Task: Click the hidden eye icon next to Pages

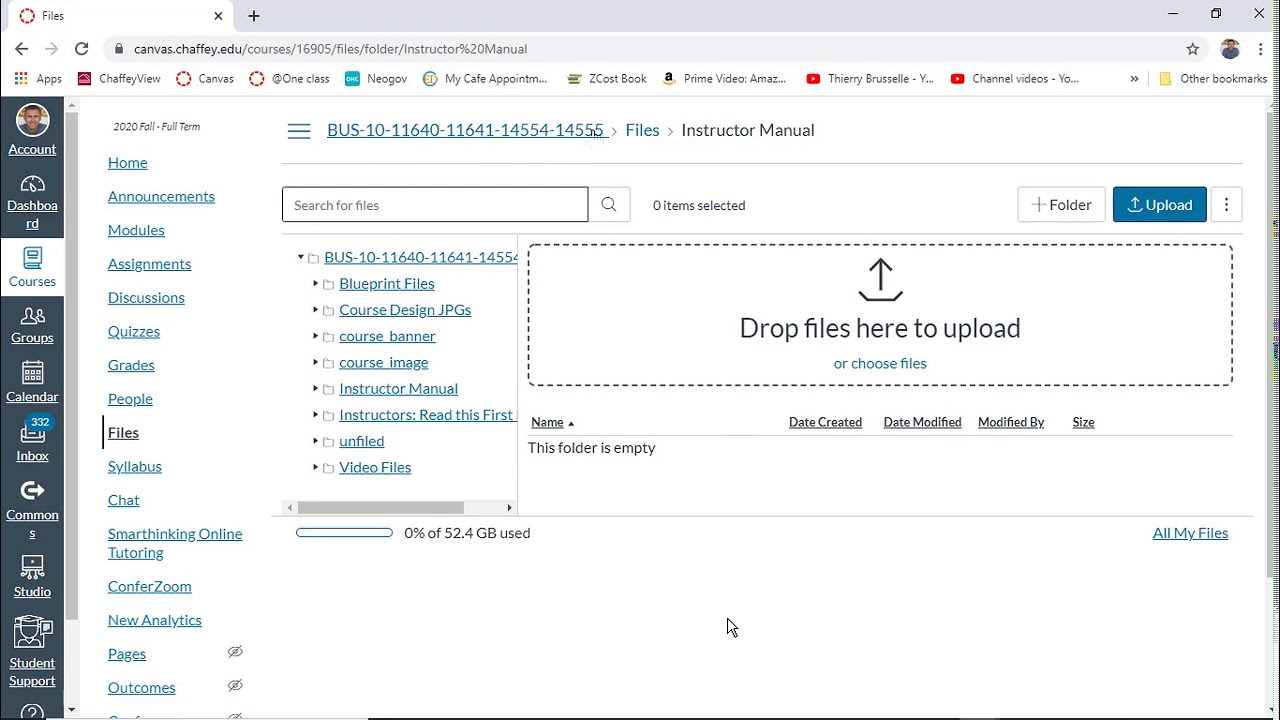Action: point(235,652)
